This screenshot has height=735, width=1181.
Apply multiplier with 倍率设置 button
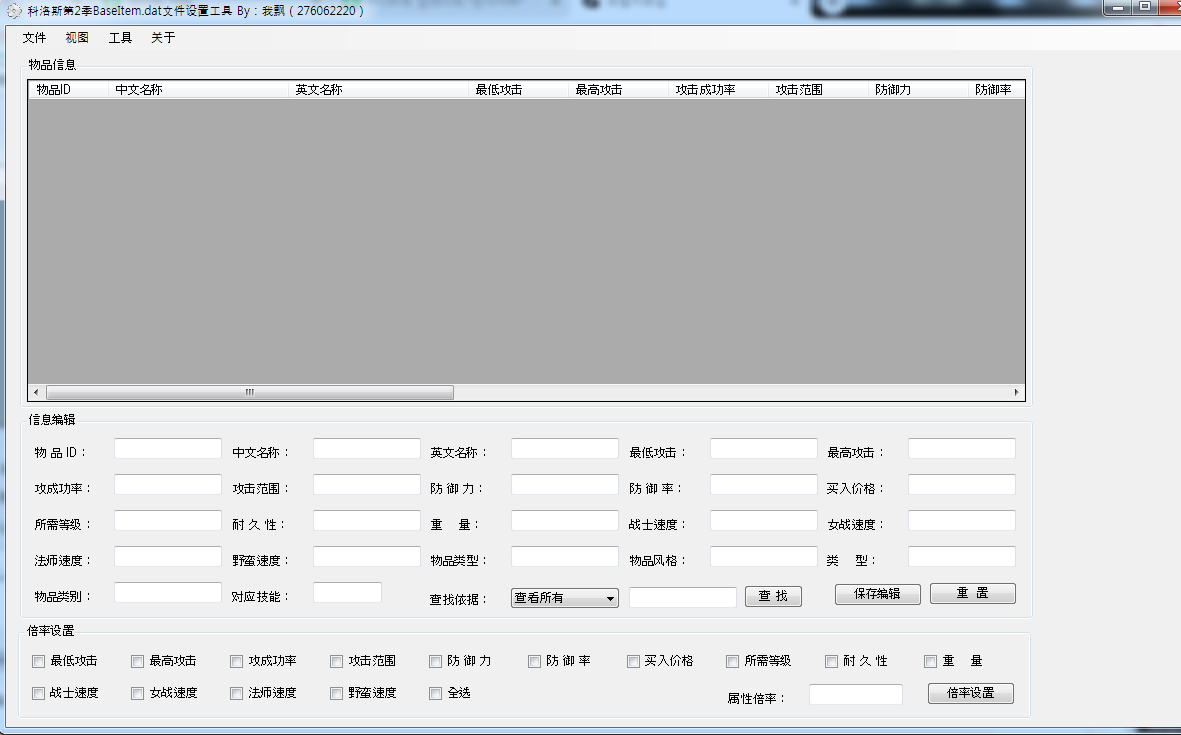coord(970,693)
